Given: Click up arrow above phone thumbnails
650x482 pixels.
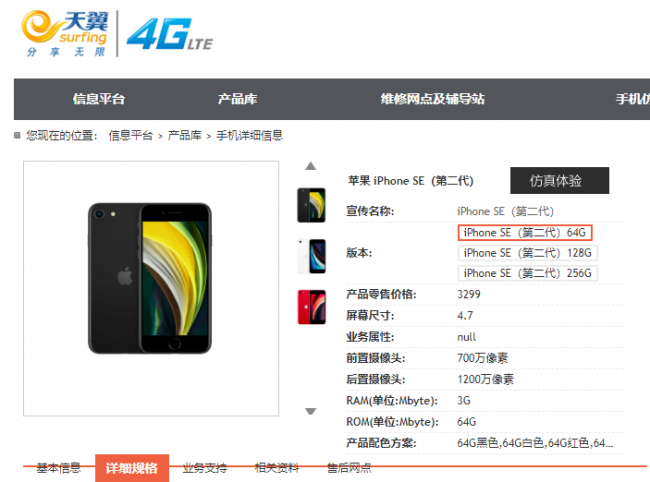Looking at the screenshot, I should (x=310, y=166).
